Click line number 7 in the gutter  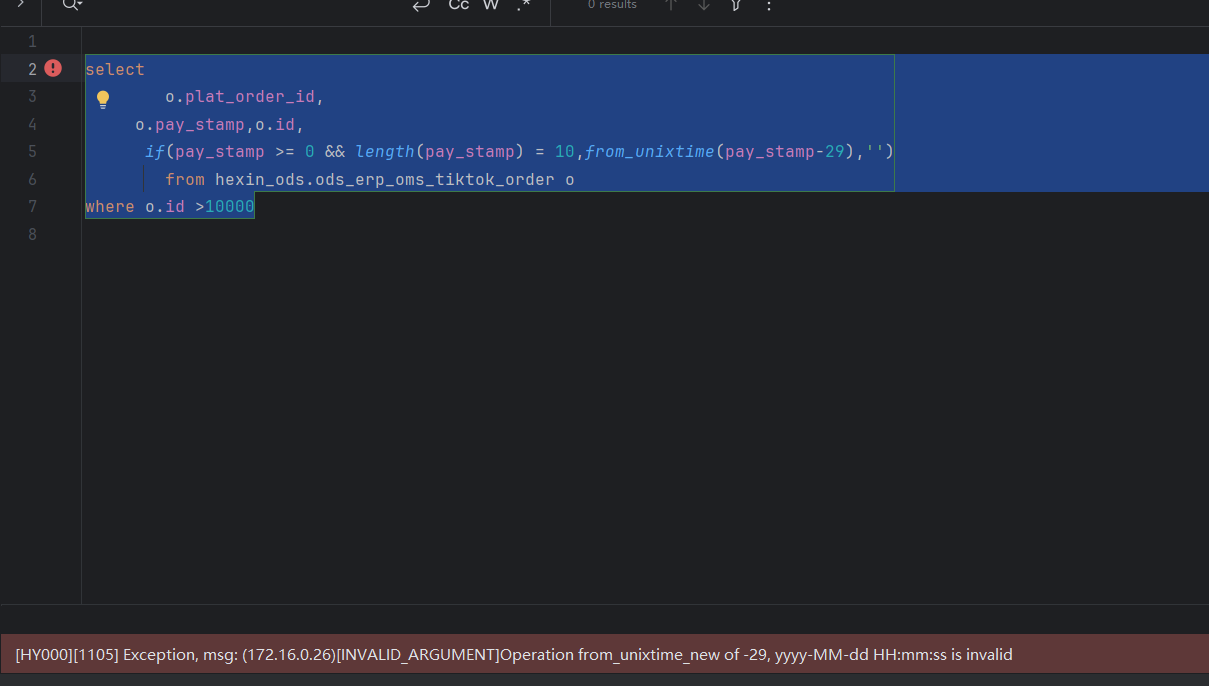tap(32, 207)
